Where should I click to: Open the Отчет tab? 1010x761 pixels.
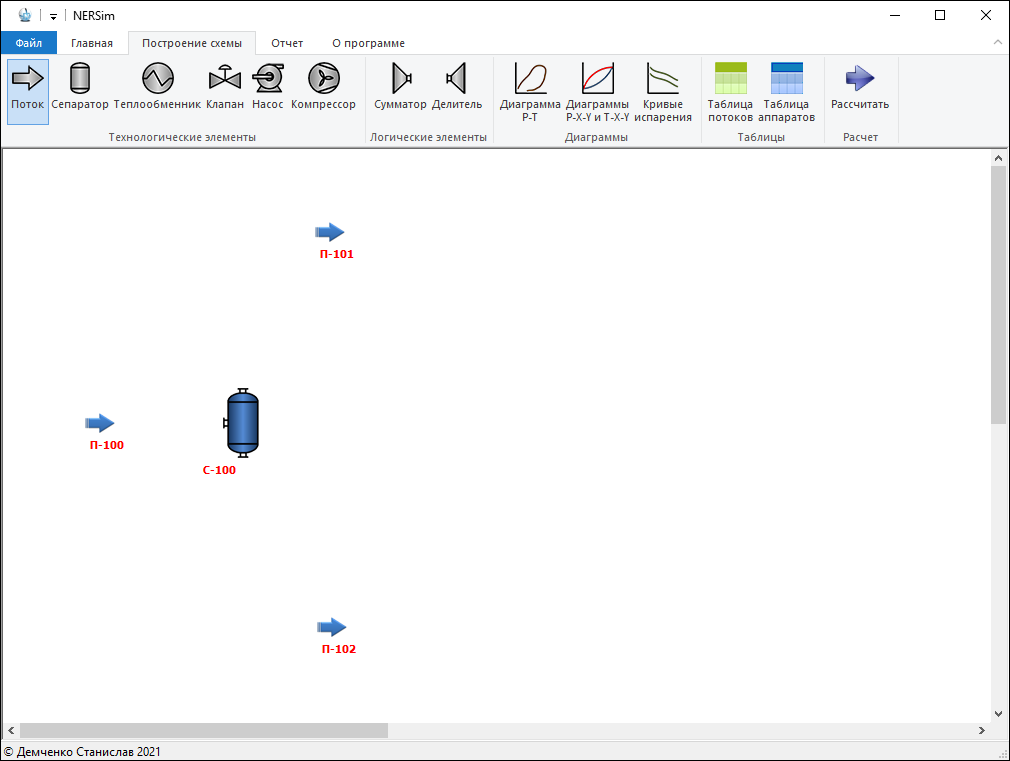[287, 43]
